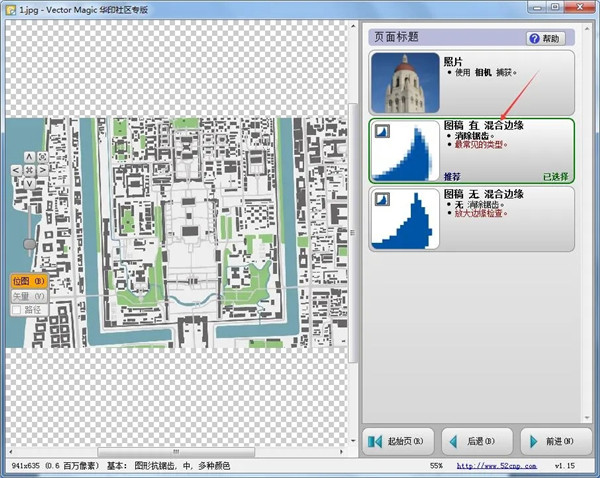Choose artwork with blended edges option
Image resolution: width=600 pixels, height=478 pixels.
[x=471, y=150]
